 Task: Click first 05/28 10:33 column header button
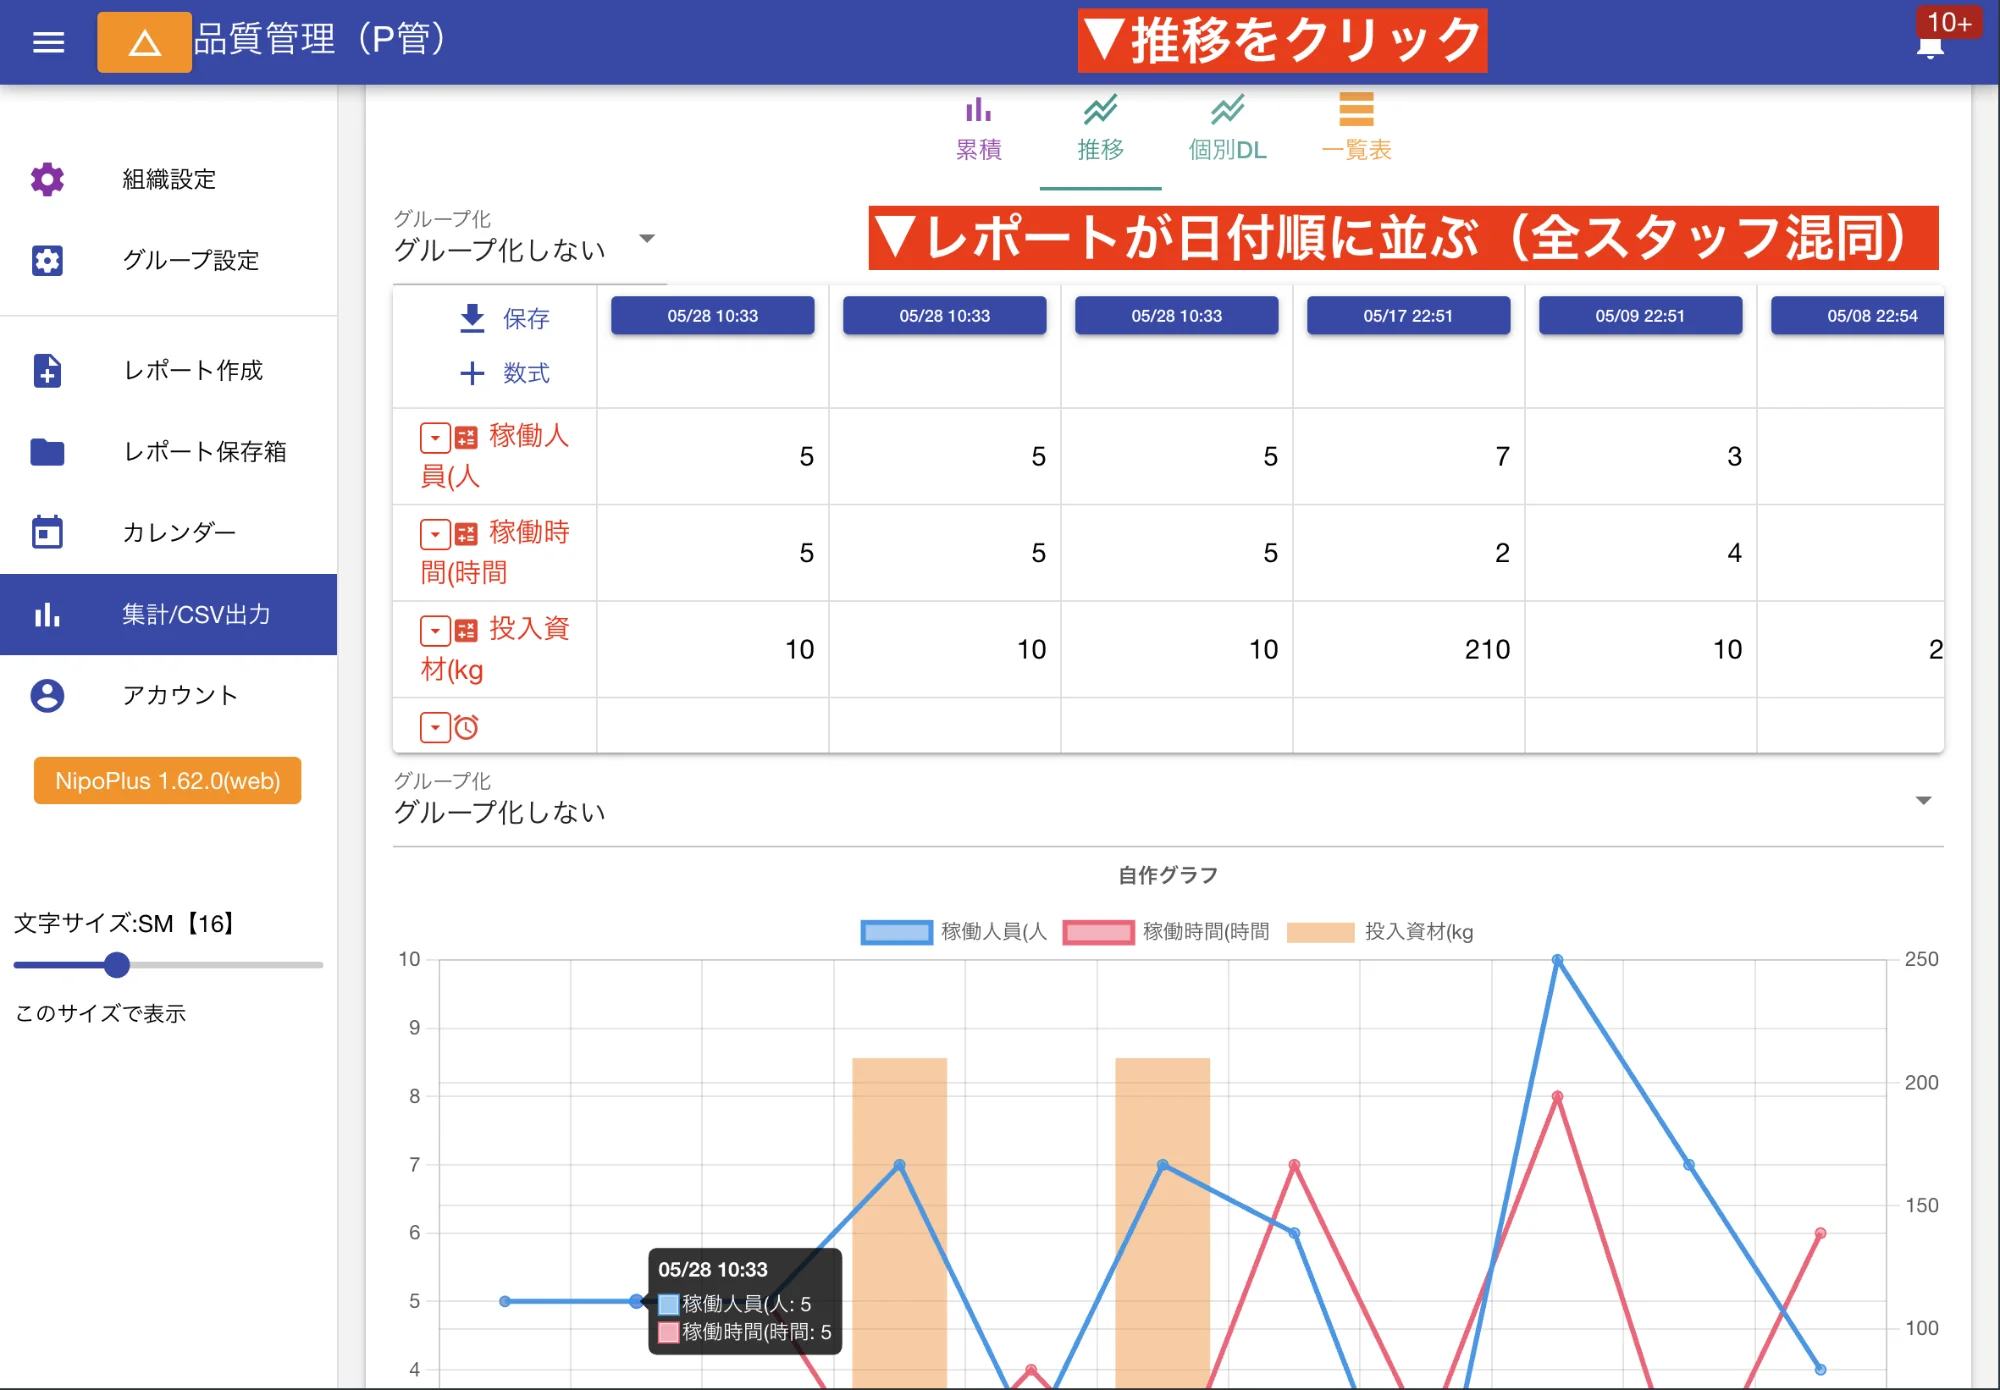click(712, 316)
